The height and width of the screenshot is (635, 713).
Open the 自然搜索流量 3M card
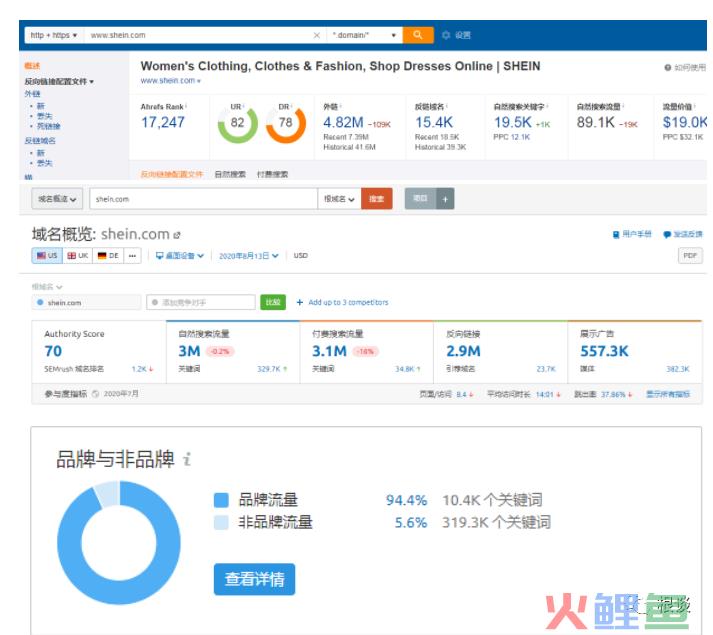pos(233,352)
